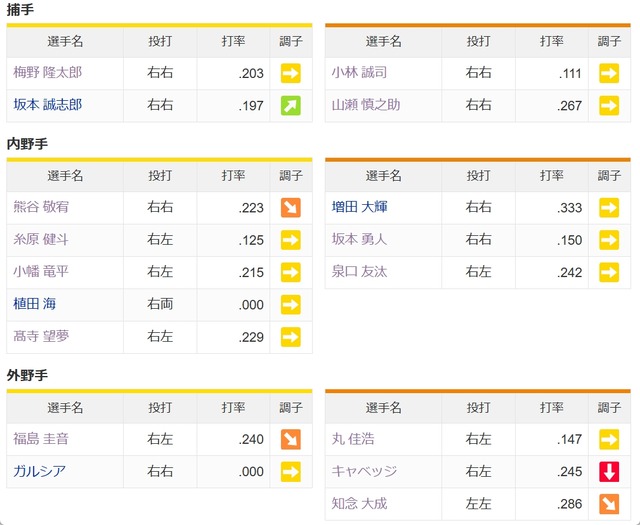
Task: Click the yellow condition arrow for ガルシア
Action: [291, 472]
